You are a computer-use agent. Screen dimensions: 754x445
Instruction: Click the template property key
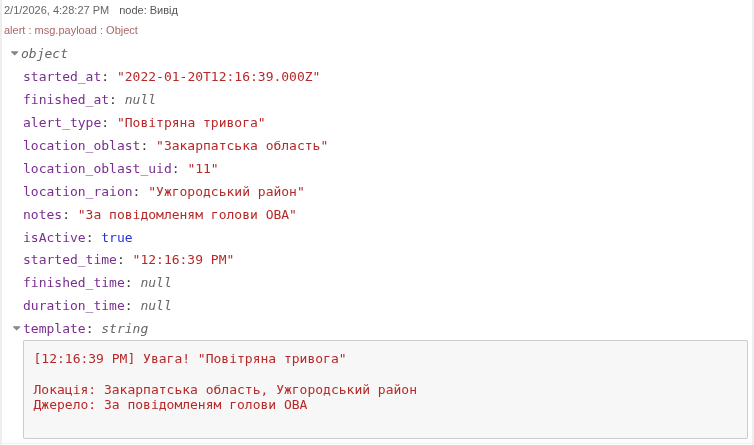54,329
